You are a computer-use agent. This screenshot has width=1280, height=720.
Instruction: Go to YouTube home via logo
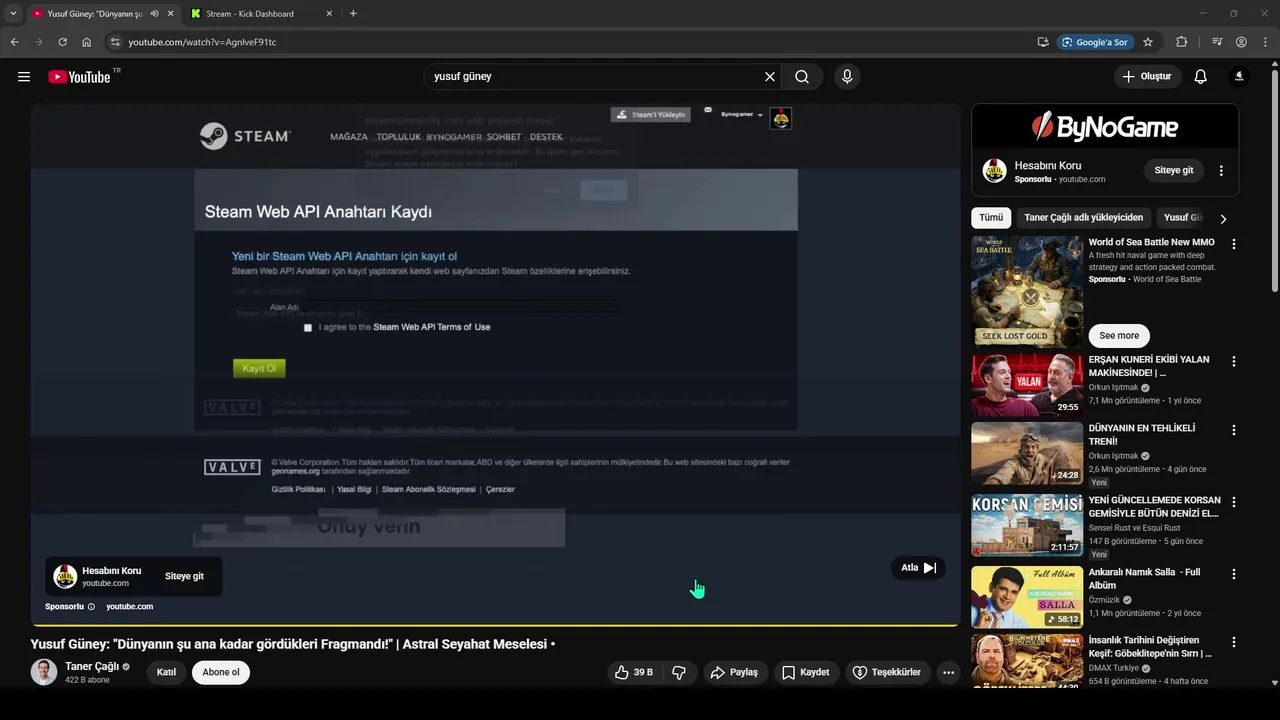click(79, 77)
